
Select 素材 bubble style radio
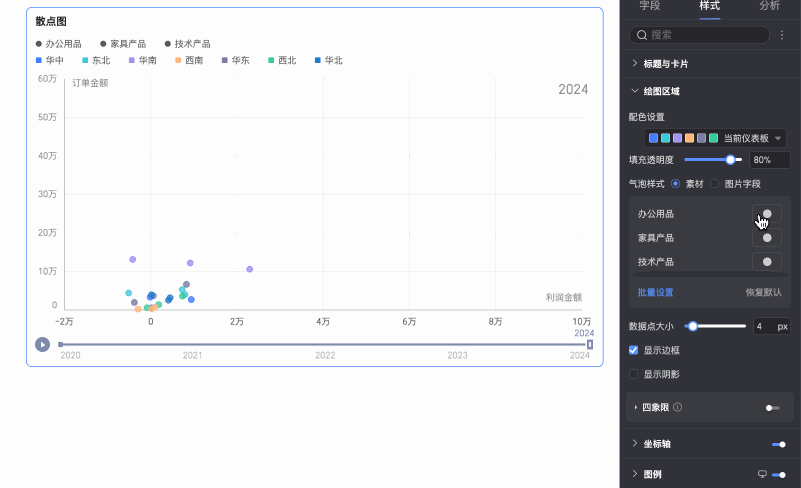pos(675,183)
